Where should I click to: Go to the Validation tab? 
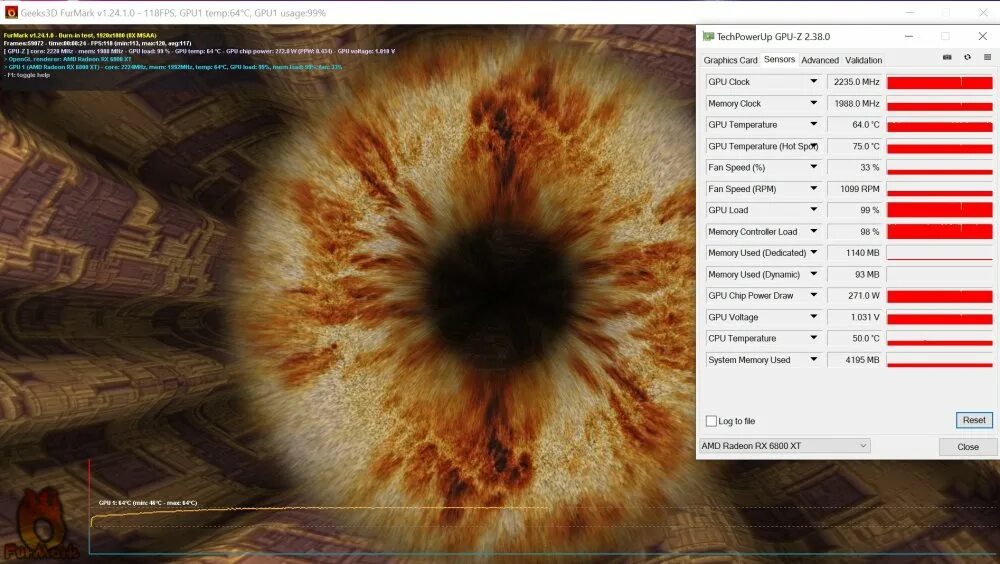click(x=864, y=60)
